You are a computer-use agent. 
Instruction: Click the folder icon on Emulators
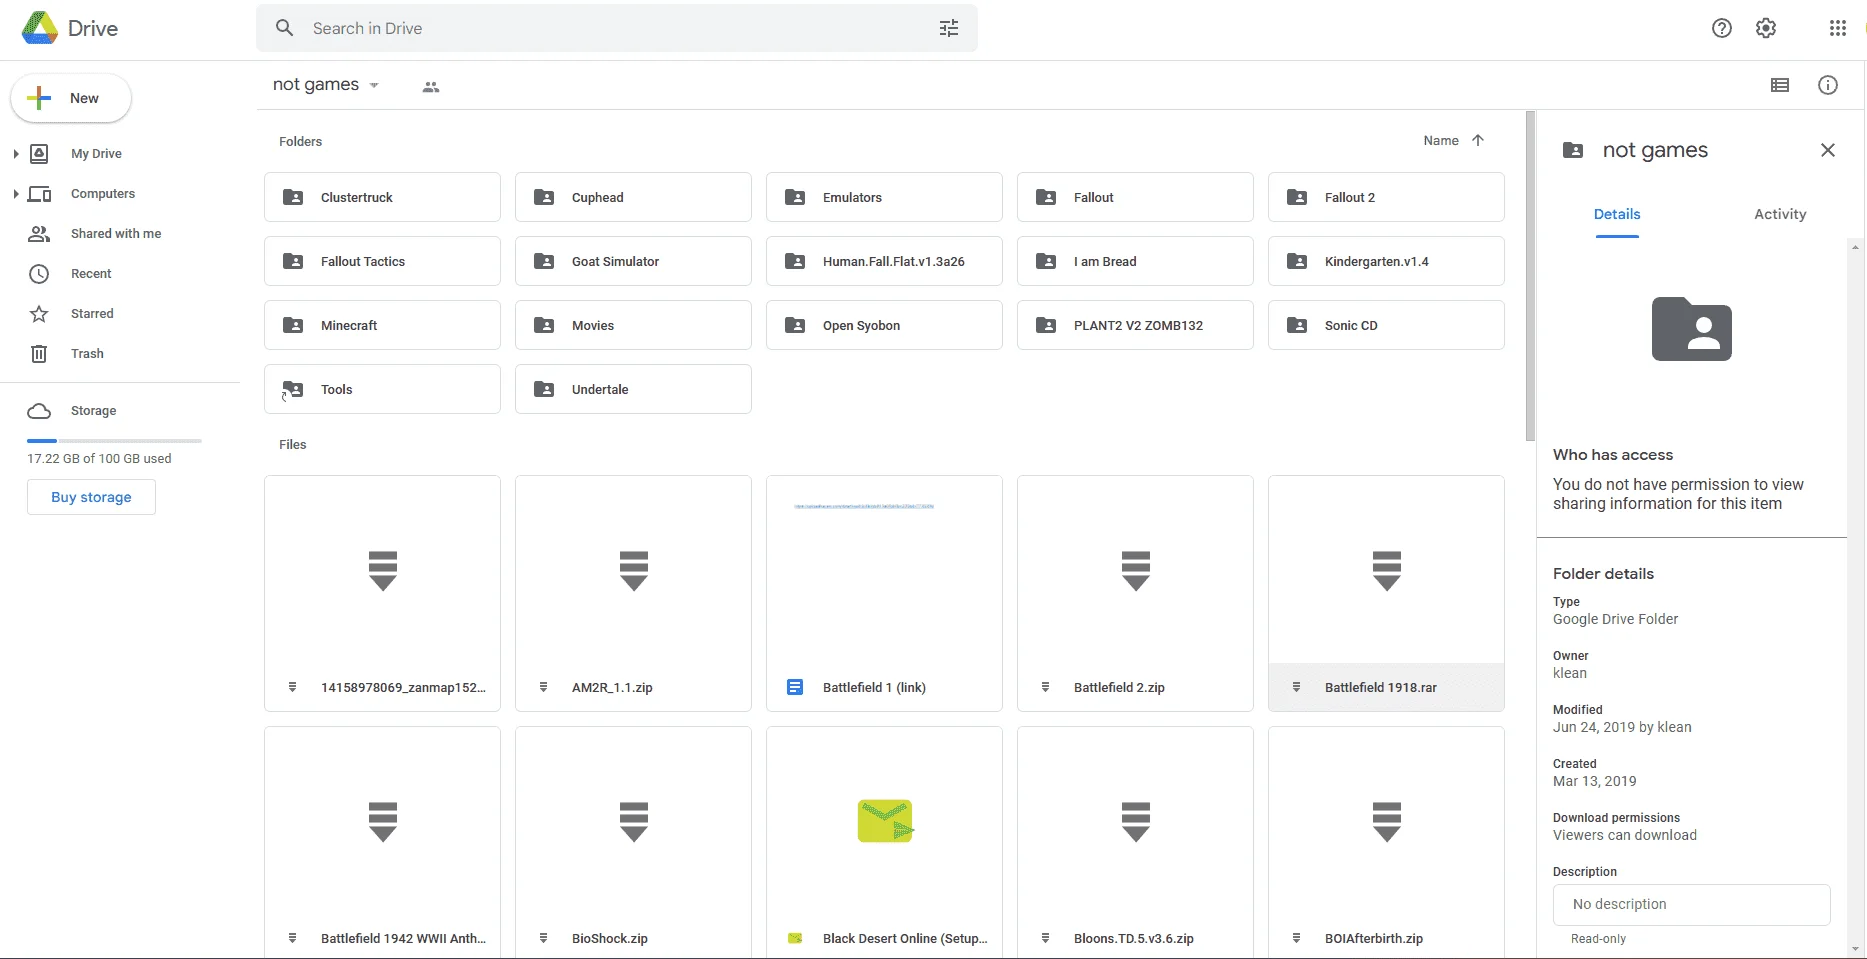795,197
